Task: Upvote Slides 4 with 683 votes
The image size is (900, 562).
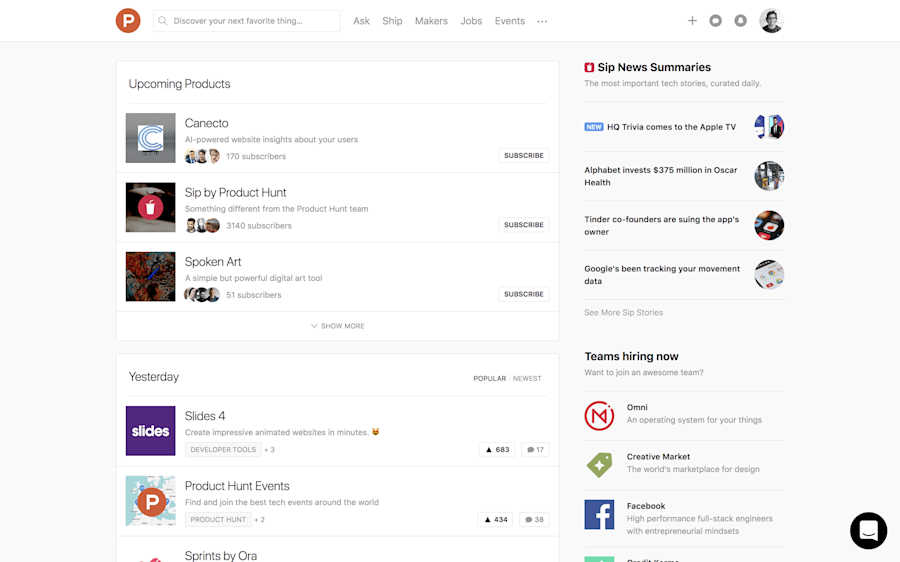Action: pos(497,449)
